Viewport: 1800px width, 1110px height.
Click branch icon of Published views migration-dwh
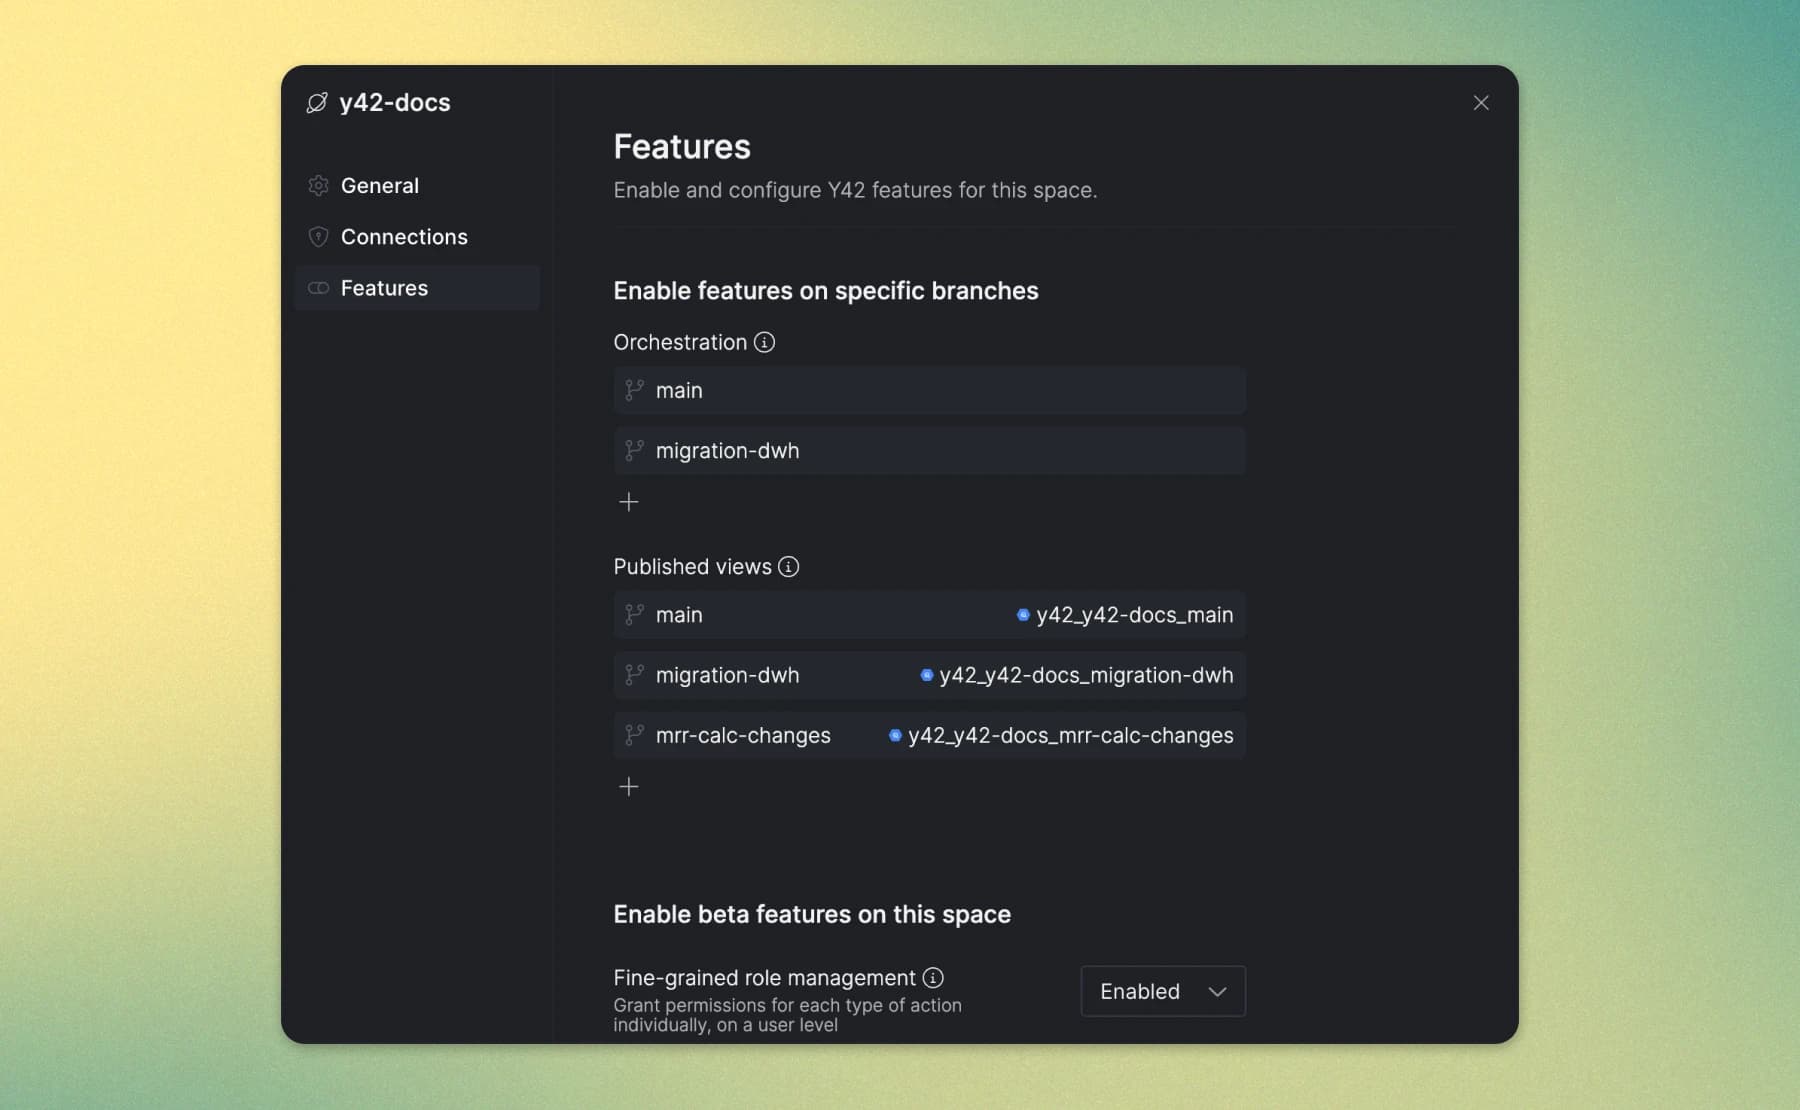[634, 675]
